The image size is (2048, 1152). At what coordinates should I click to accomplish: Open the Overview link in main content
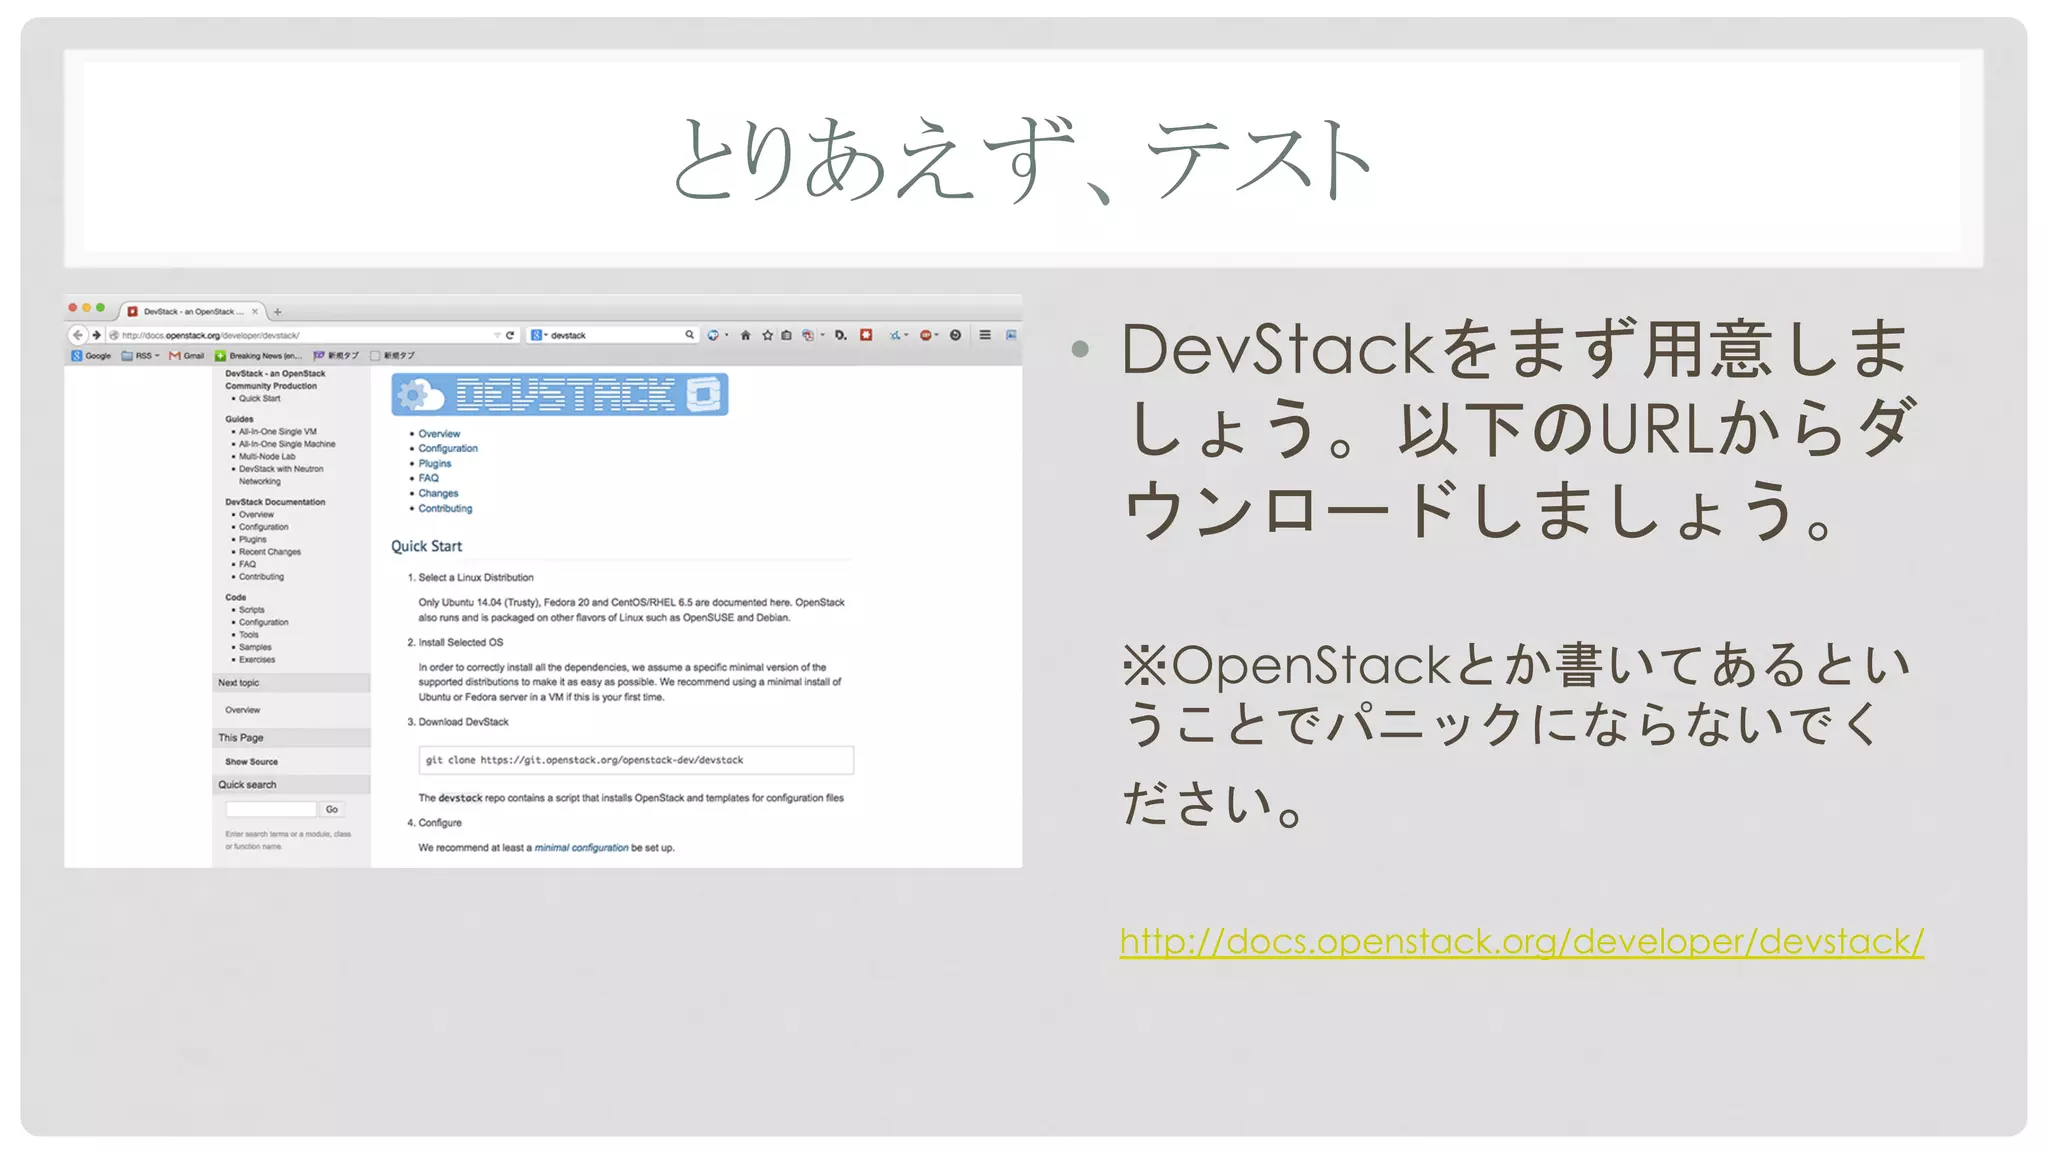(x=439, y=434)
